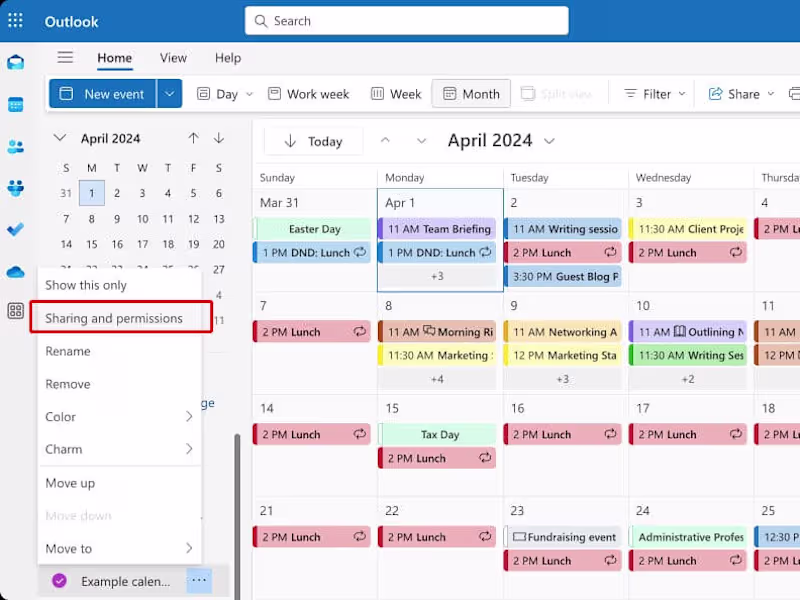The height and width of the screenshot is (600, 800).
Task: Open 11 AM Networking event
Action: tap(563, 332)
